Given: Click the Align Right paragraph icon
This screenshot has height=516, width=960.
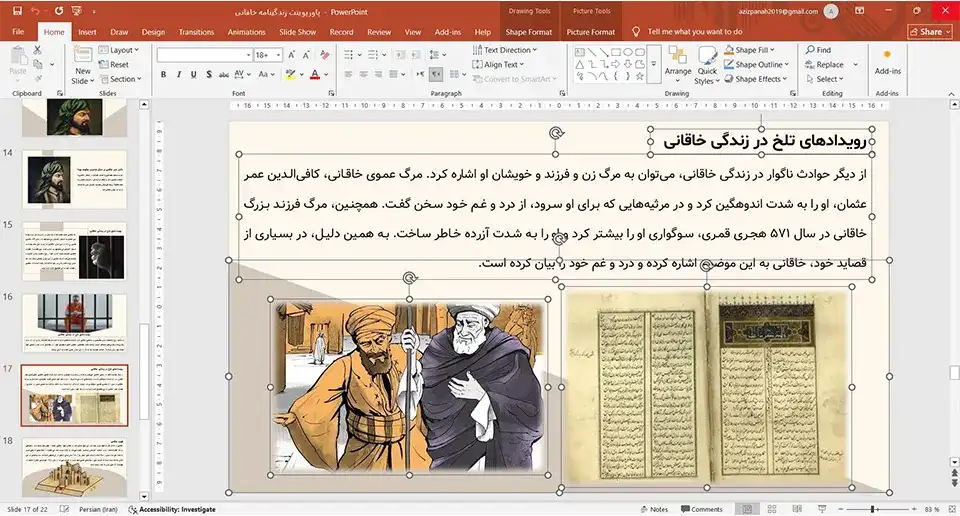Looking at the screenshot, I should click(x=378, y=74).
